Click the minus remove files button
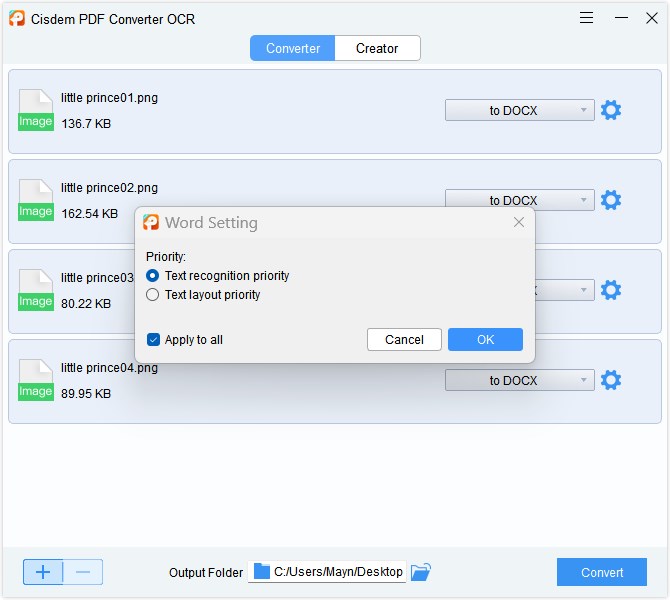 [x=83, y=572]
